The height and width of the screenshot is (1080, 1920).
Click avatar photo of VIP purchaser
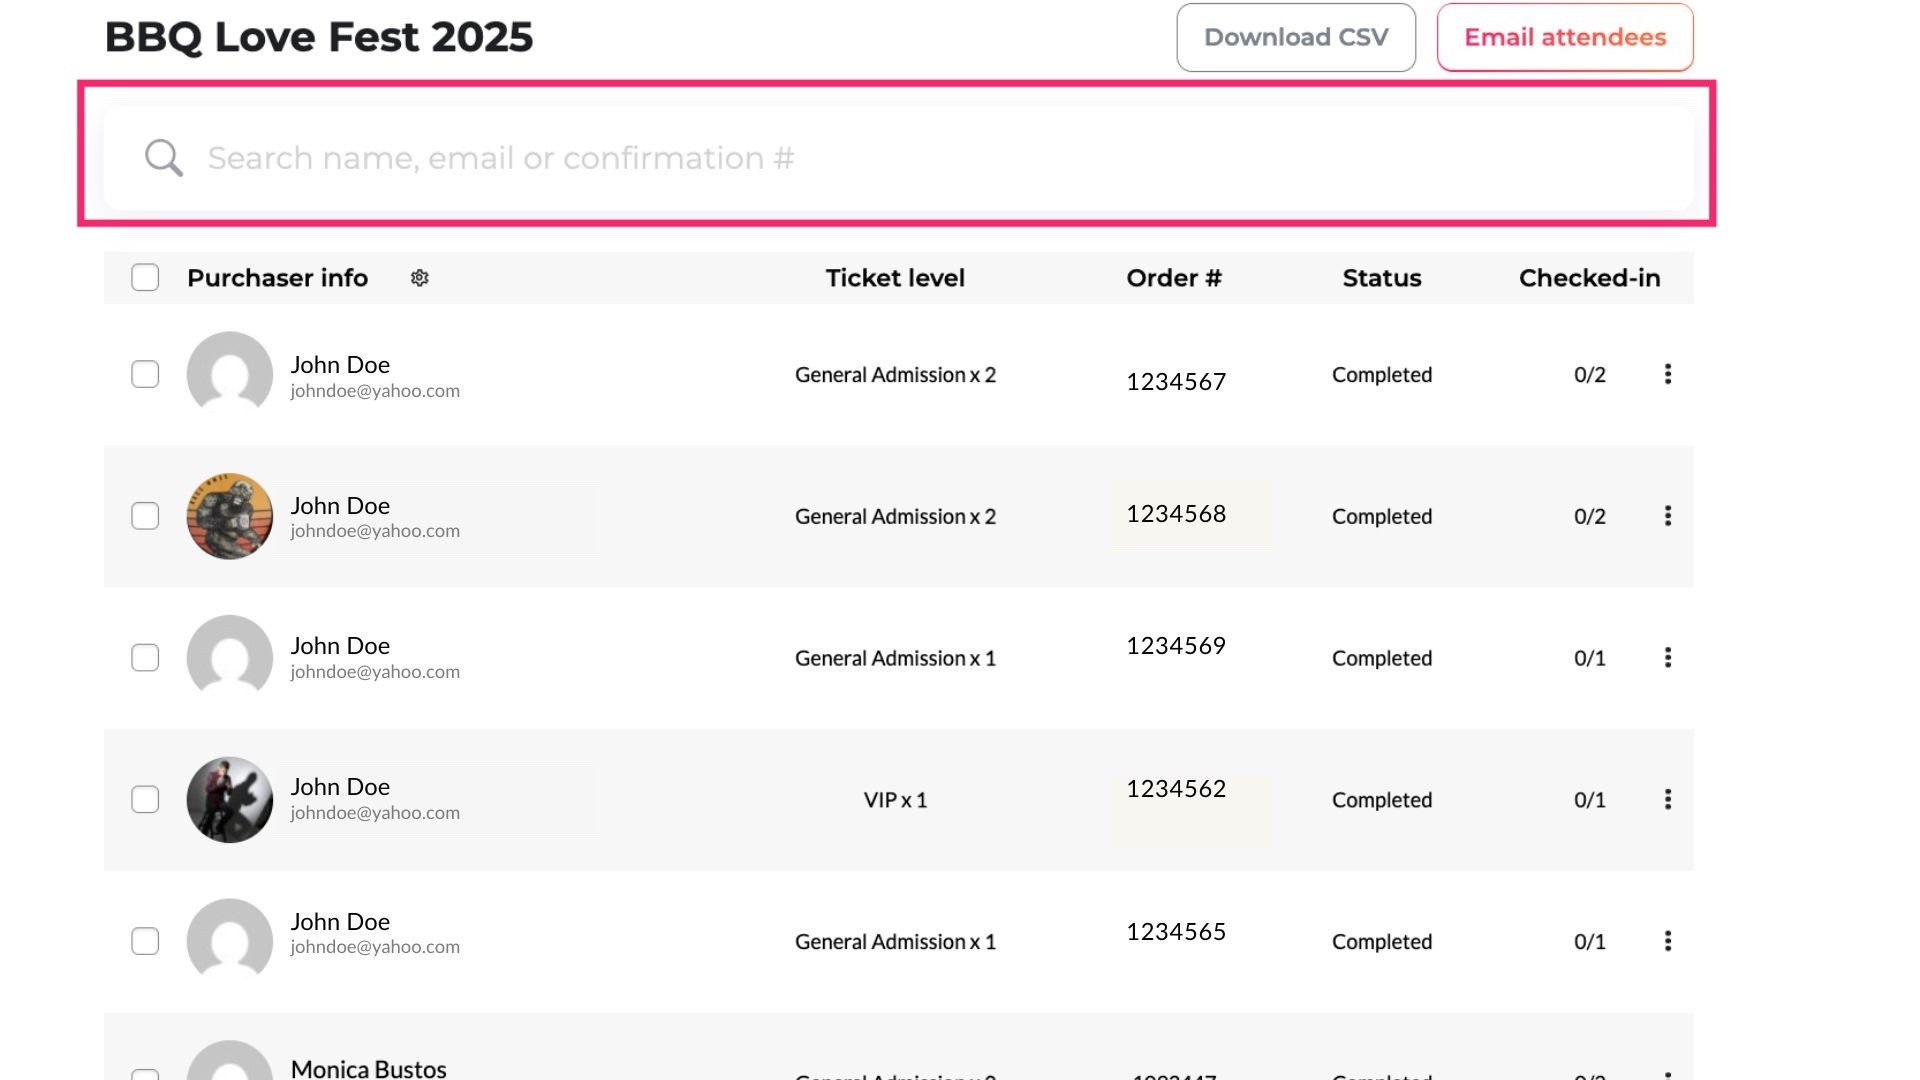230,800
